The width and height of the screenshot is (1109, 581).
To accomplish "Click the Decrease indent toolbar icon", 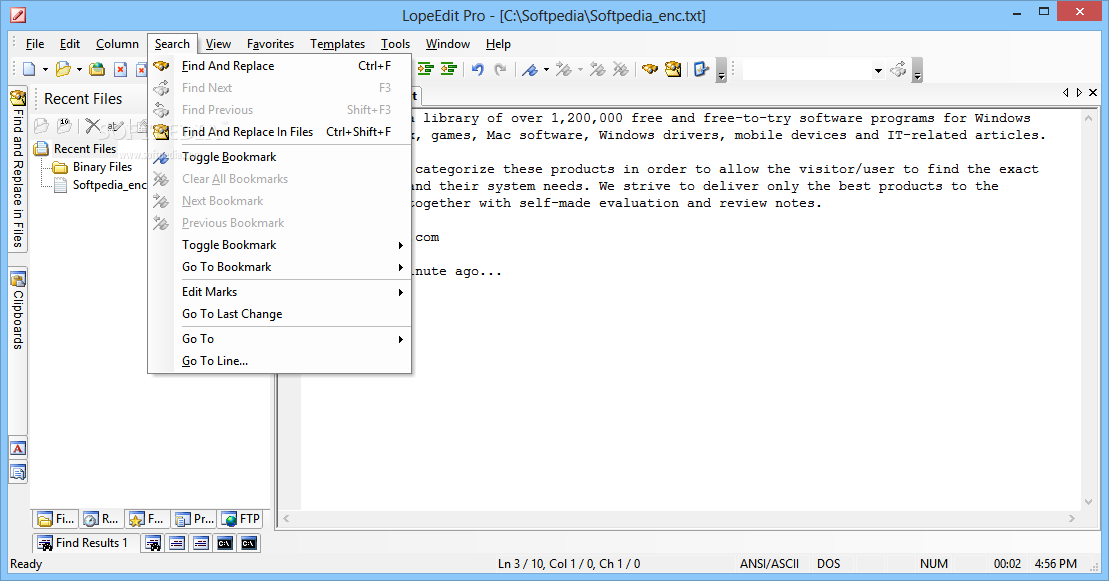I will [x=448, y=69].
